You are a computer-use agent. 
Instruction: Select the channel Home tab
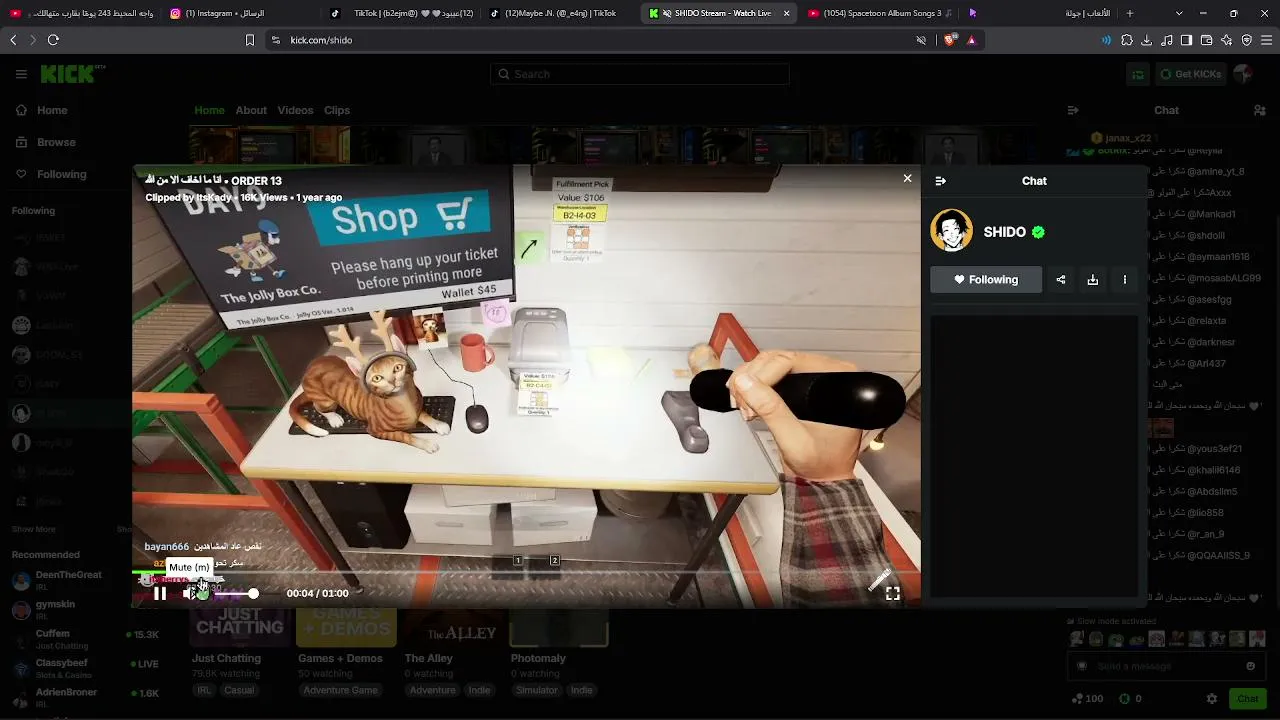[209, 110]
